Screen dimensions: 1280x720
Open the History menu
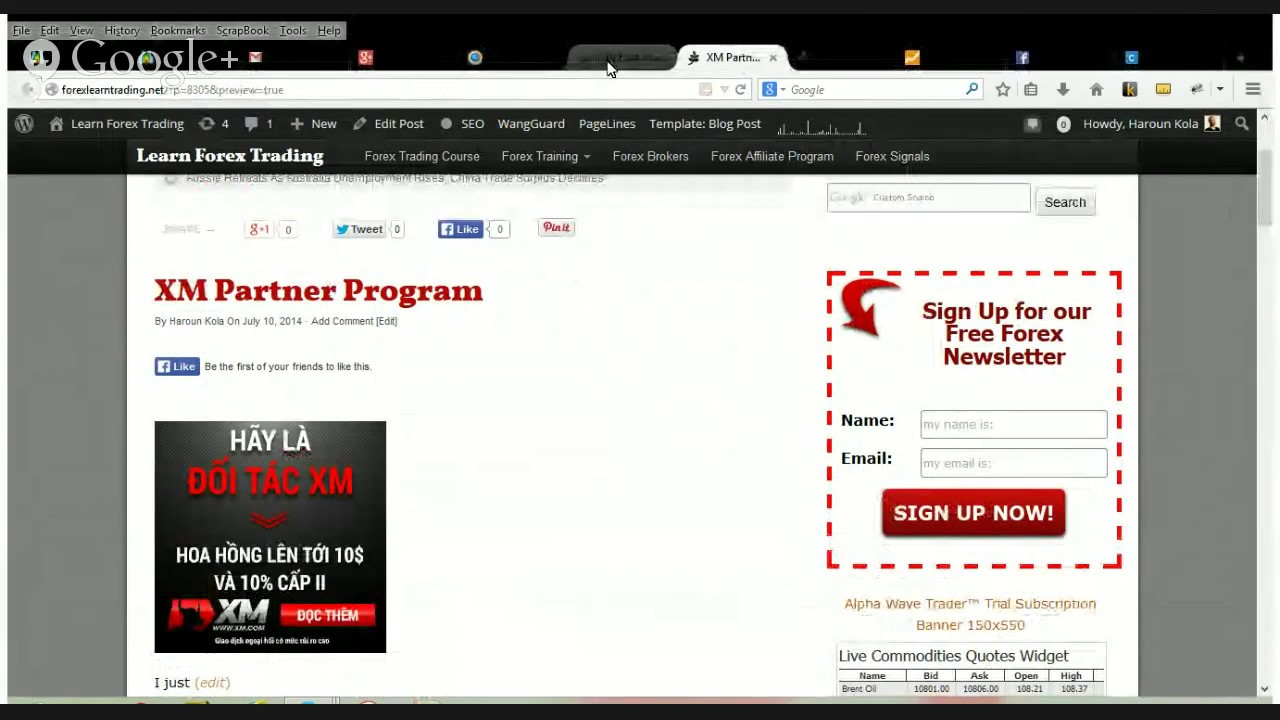(x=122, y=31)
